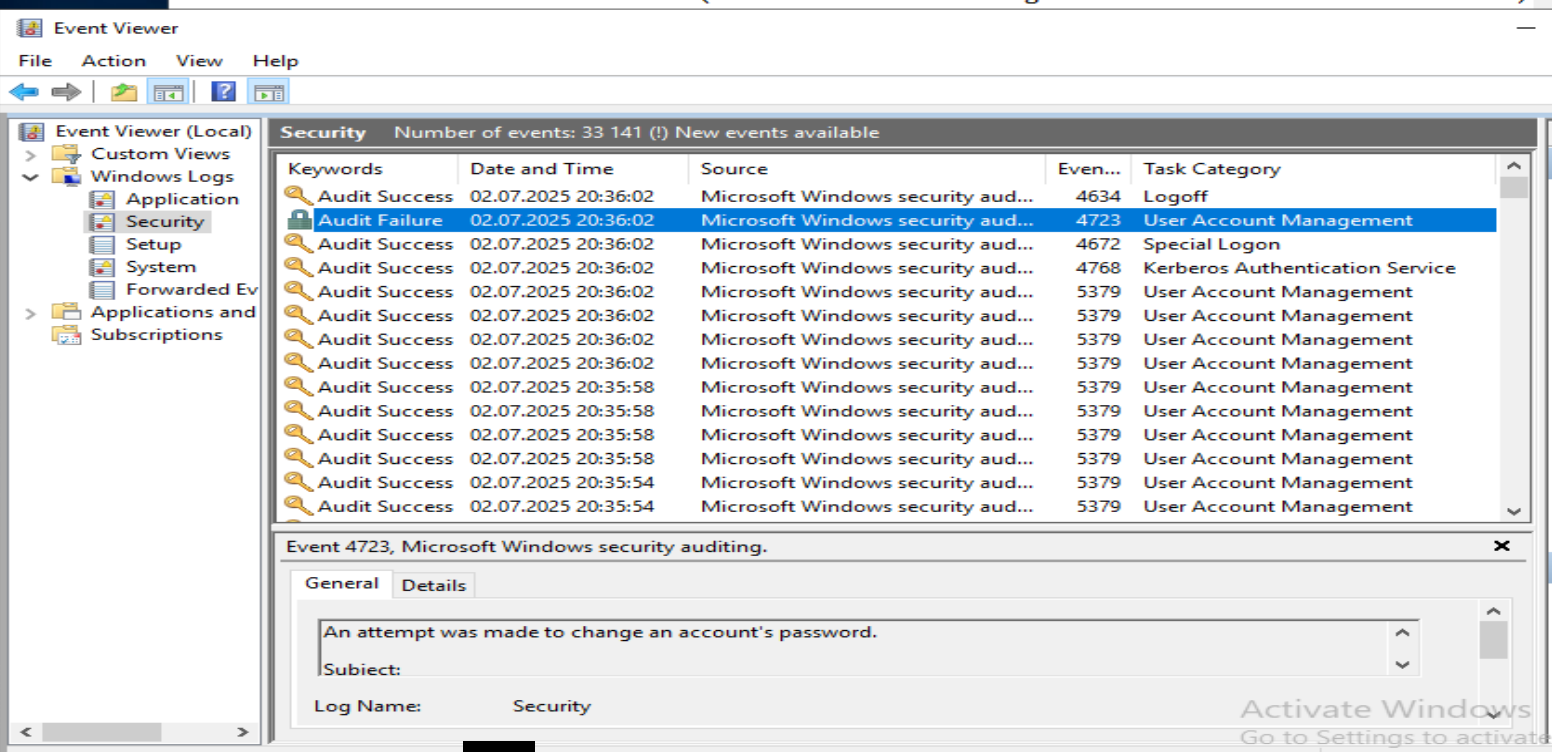This screenshot has width=1552, height=752.
Task: Collapse the Windows Logs node
Action: [31, 177]
